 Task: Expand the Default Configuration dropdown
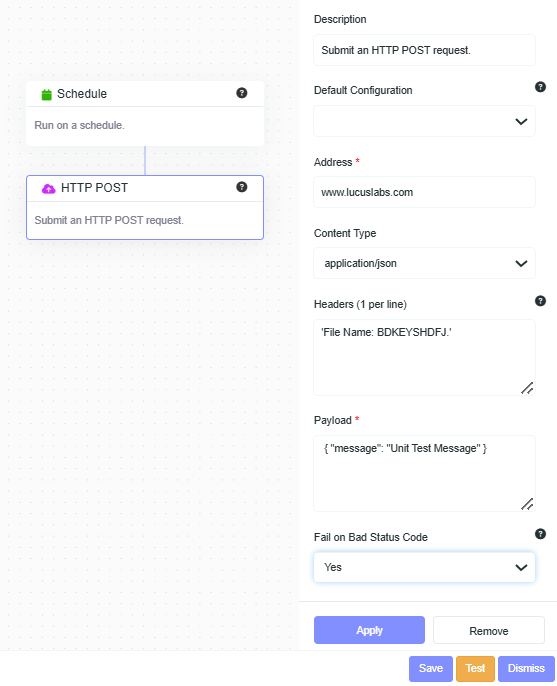[424, 121]
